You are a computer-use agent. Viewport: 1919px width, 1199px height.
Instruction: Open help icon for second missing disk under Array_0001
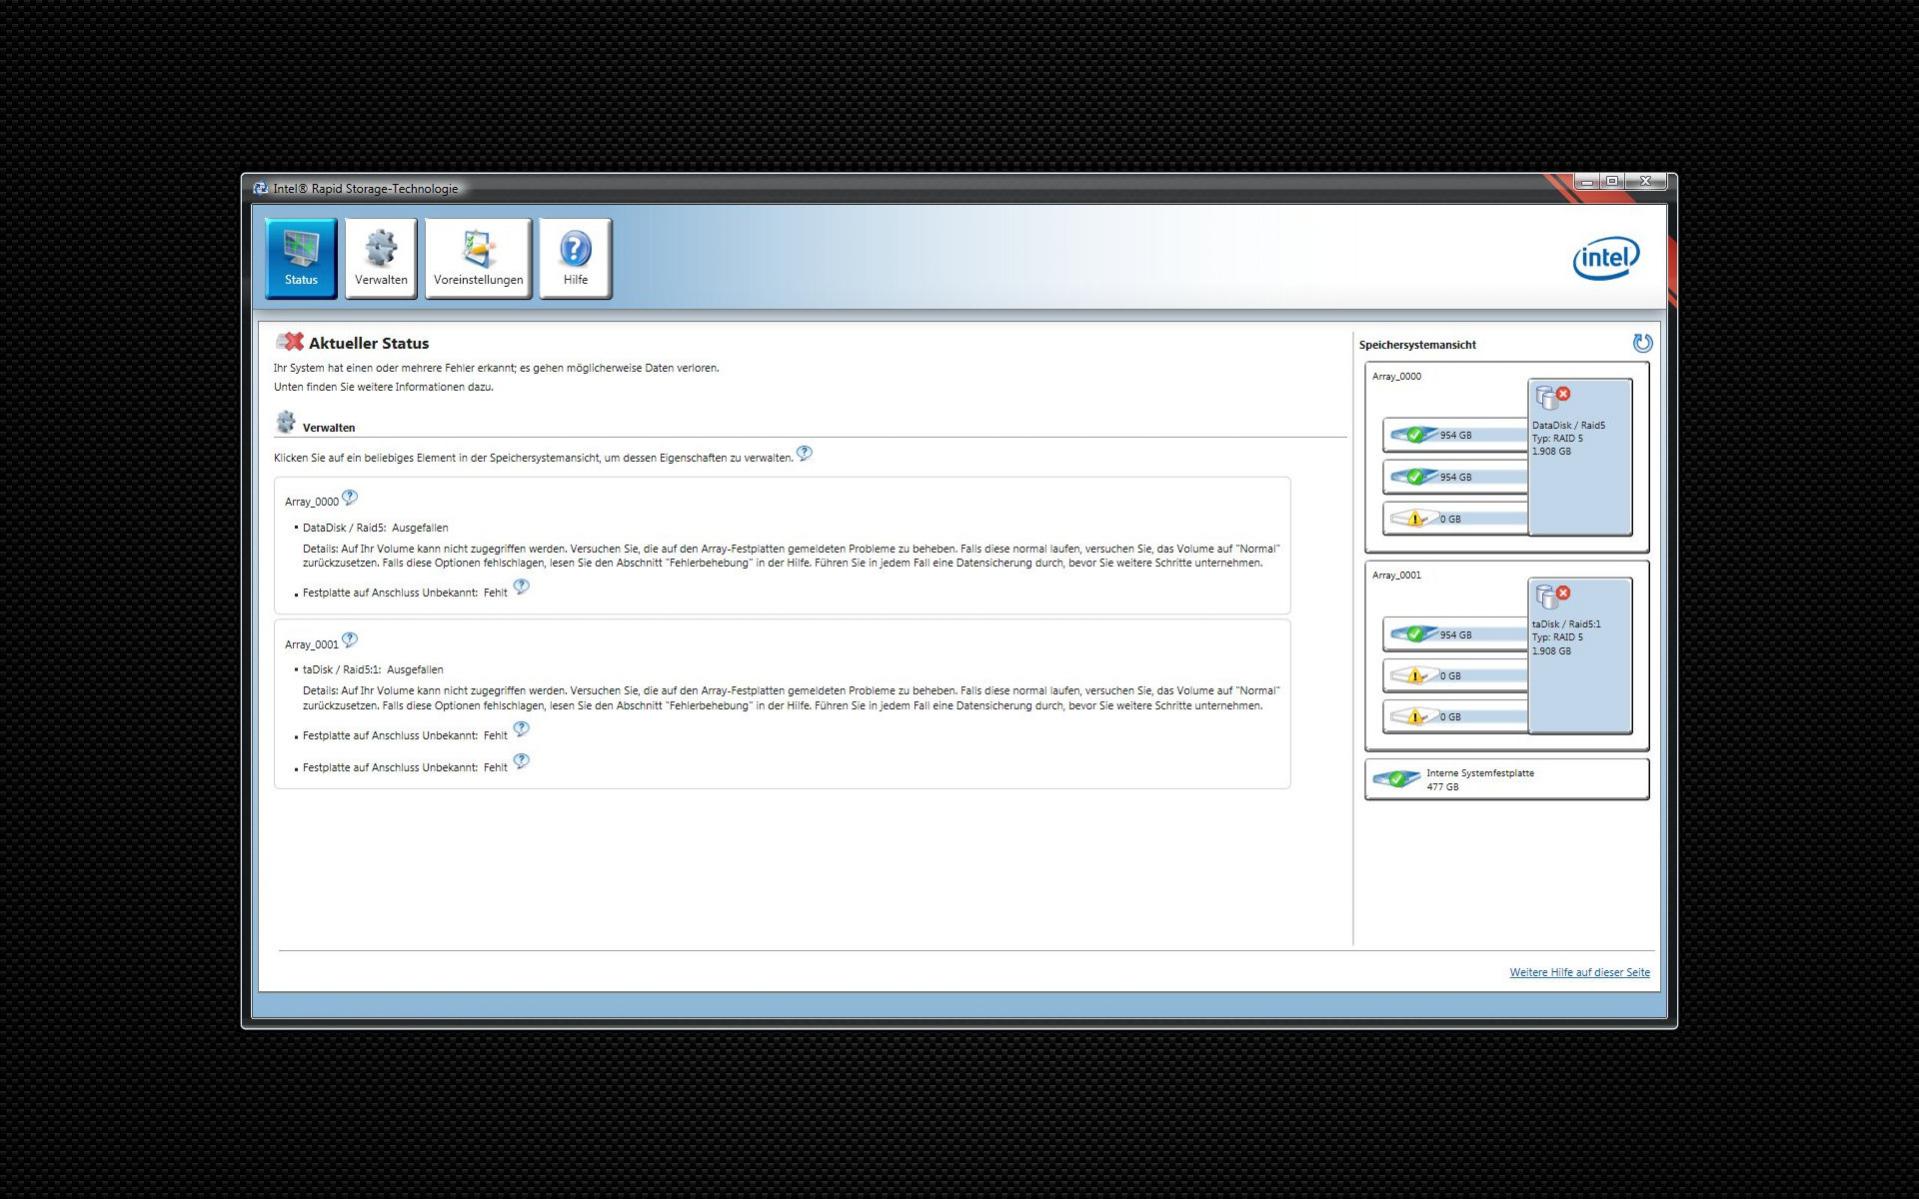click(x=521, y=762)
